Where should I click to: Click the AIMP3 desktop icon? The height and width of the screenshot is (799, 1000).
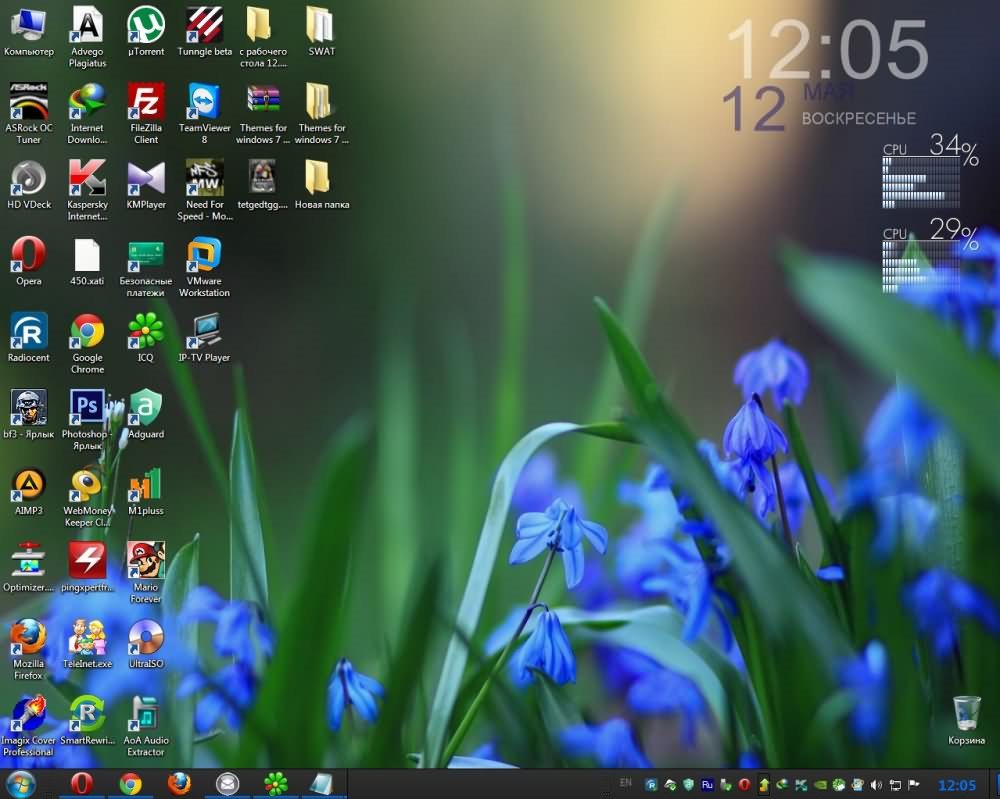point(28,485)
